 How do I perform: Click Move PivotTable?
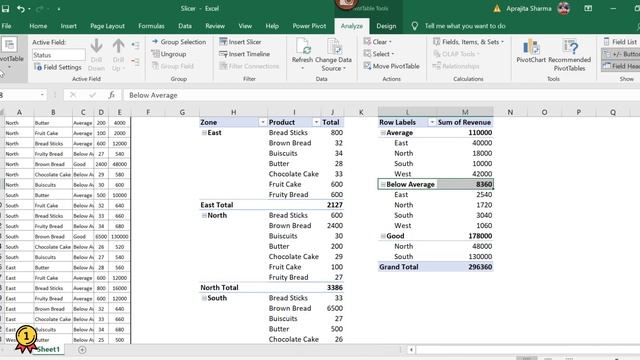coord(391,66)
